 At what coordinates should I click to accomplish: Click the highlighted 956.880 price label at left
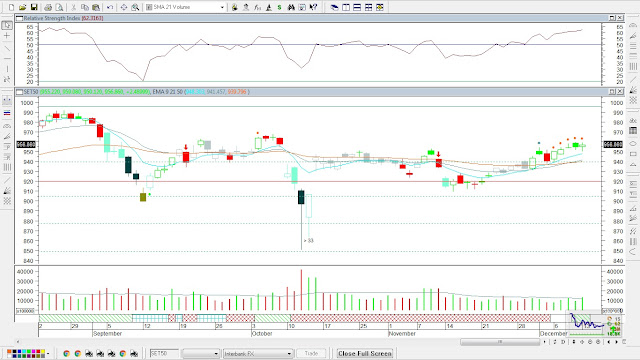click(26, 144)
